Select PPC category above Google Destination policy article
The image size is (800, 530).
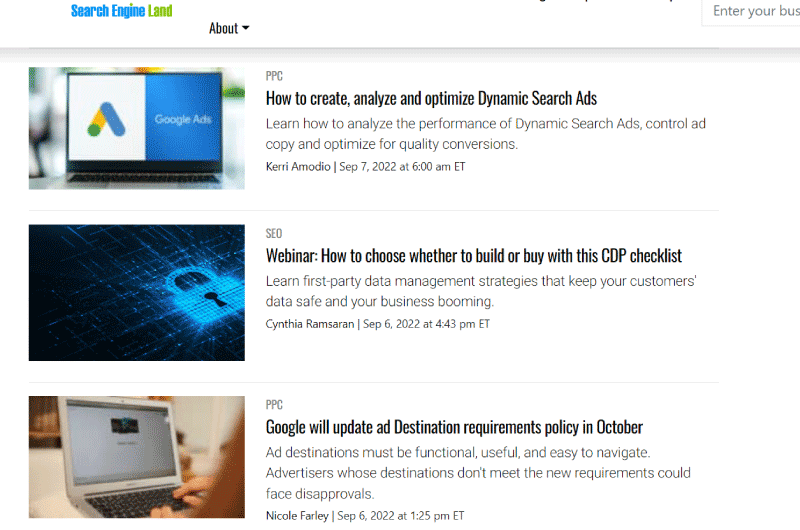[274, 405]
